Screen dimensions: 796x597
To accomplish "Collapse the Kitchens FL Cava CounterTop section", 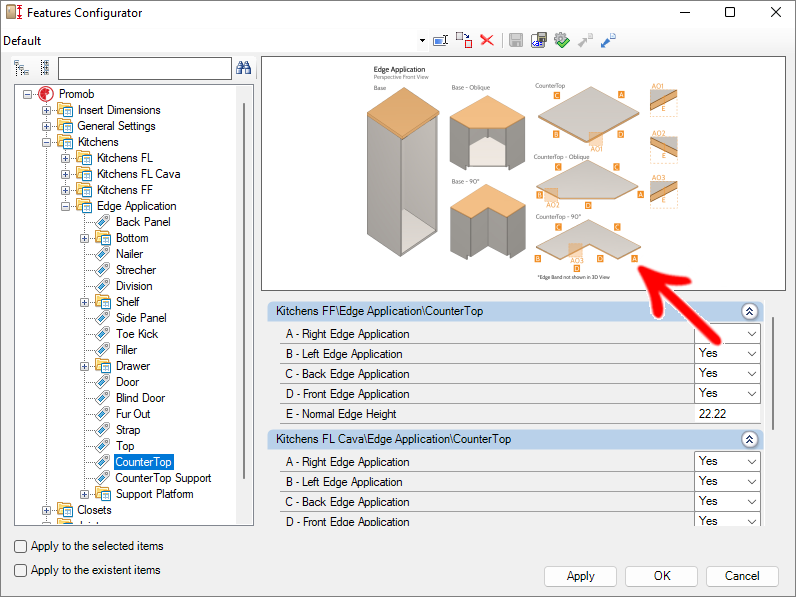I will click(750, 439).
